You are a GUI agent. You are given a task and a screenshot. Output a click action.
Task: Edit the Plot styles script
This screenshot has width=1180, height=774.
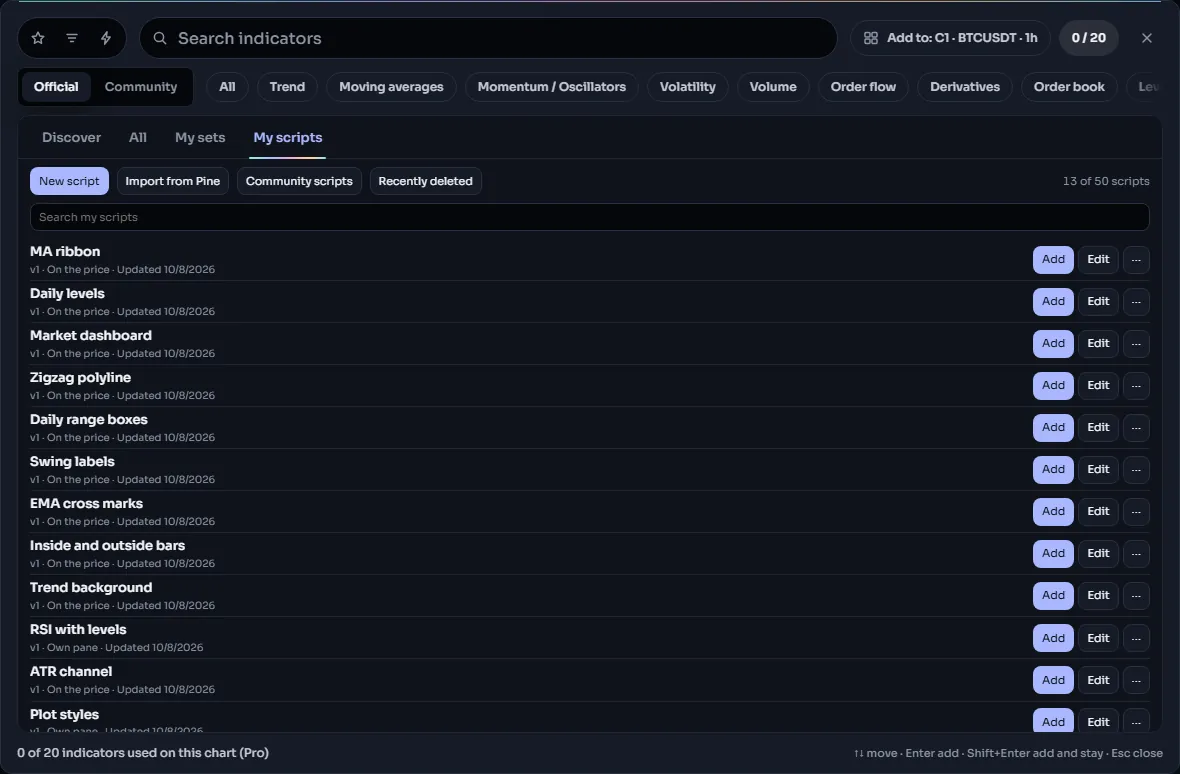click(1098, 722)
